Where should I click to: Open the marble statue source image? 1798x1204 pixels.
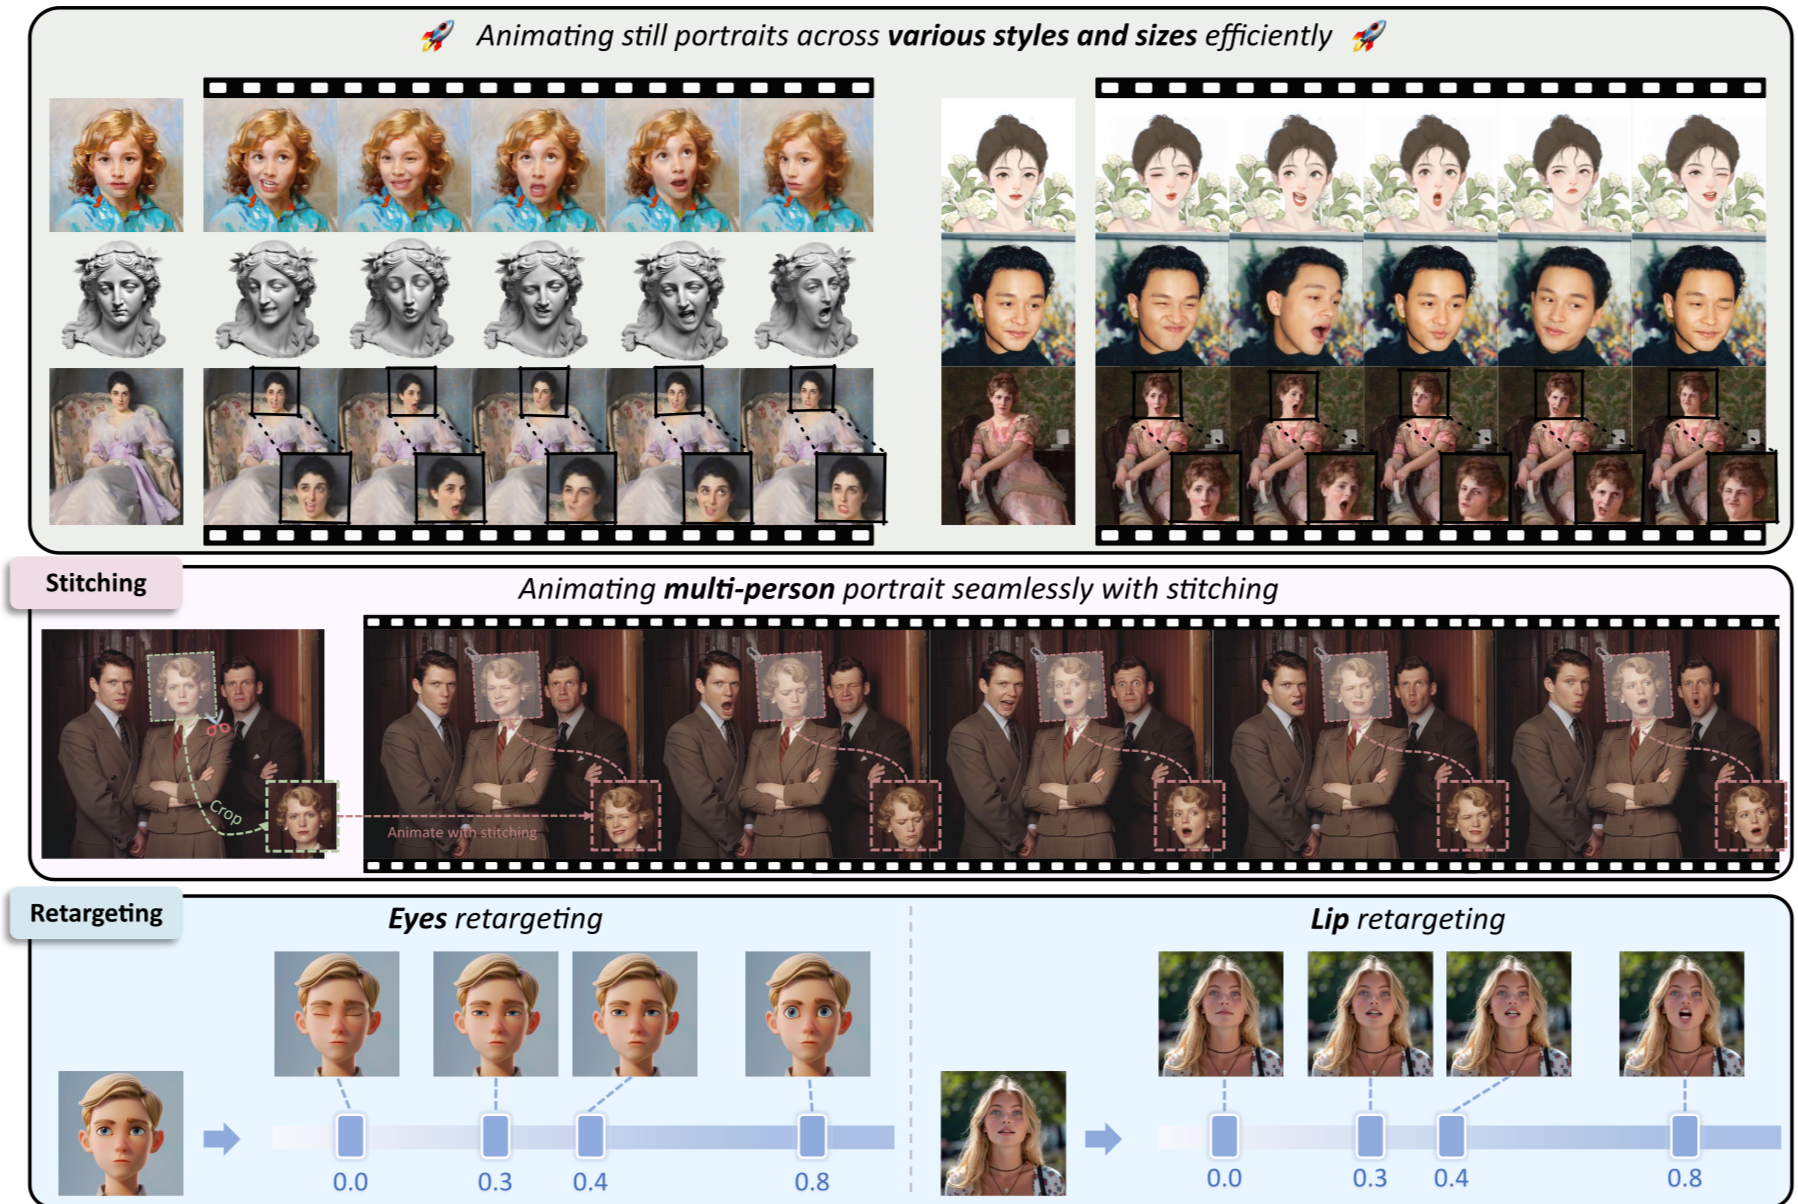(x=116, y=298)
